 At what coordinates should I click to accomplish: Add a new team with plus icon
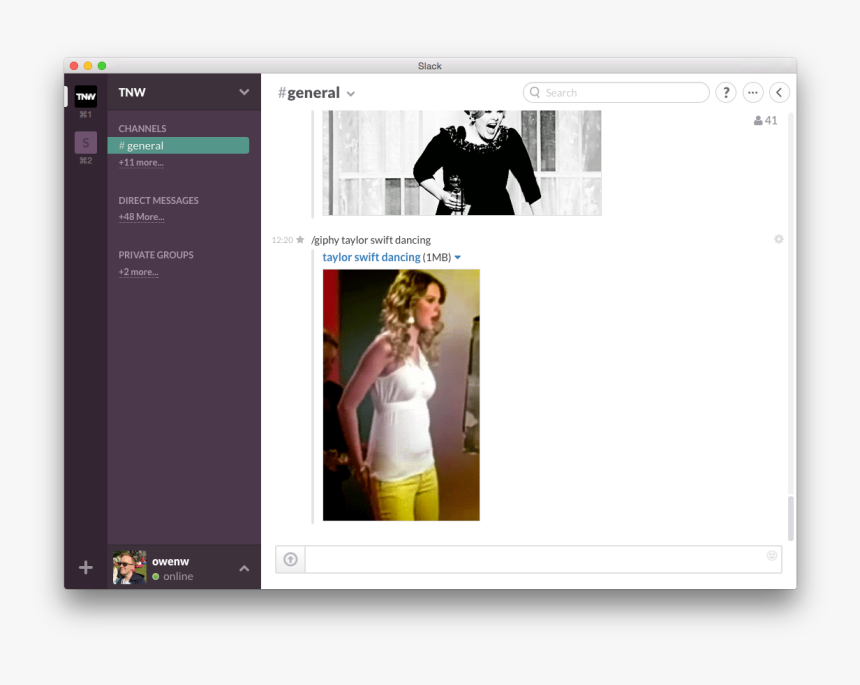(86, 567)
